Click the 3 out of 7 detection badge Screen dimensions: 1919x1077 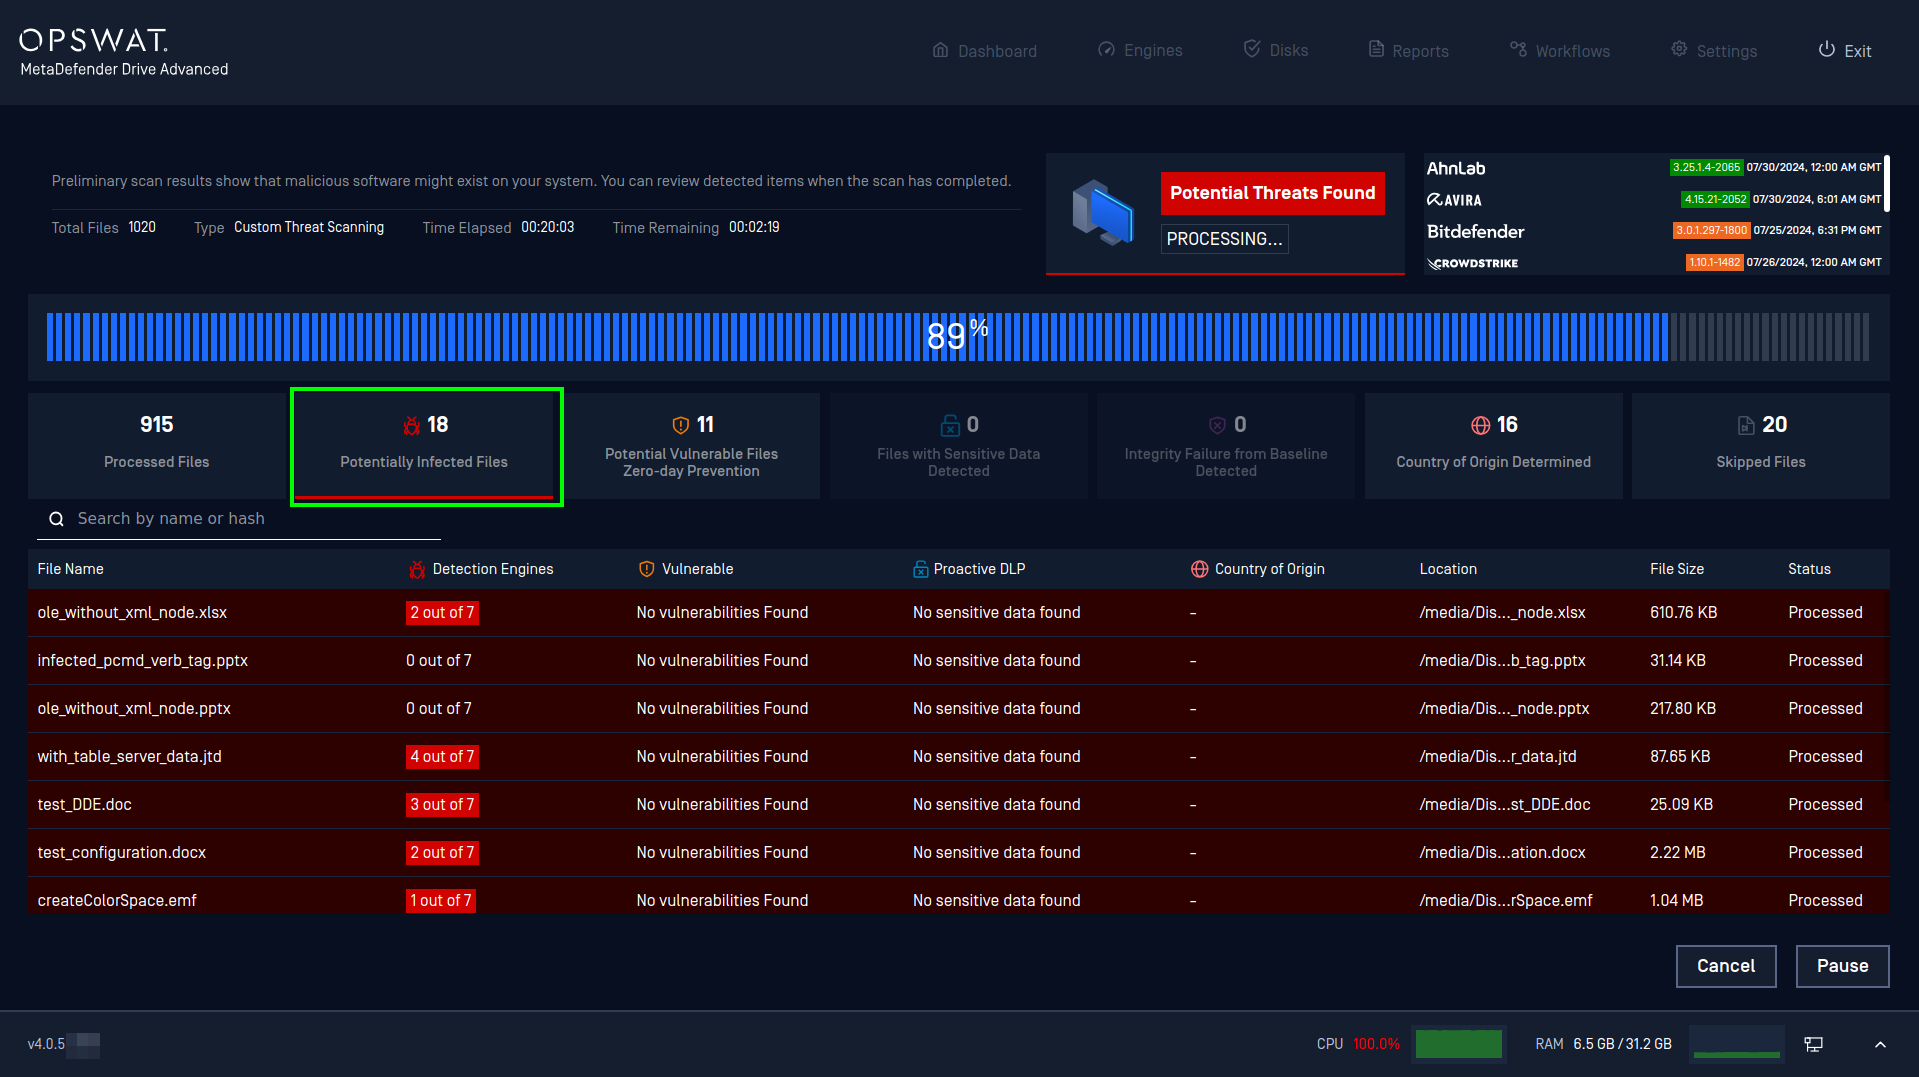tap(442, 805)
